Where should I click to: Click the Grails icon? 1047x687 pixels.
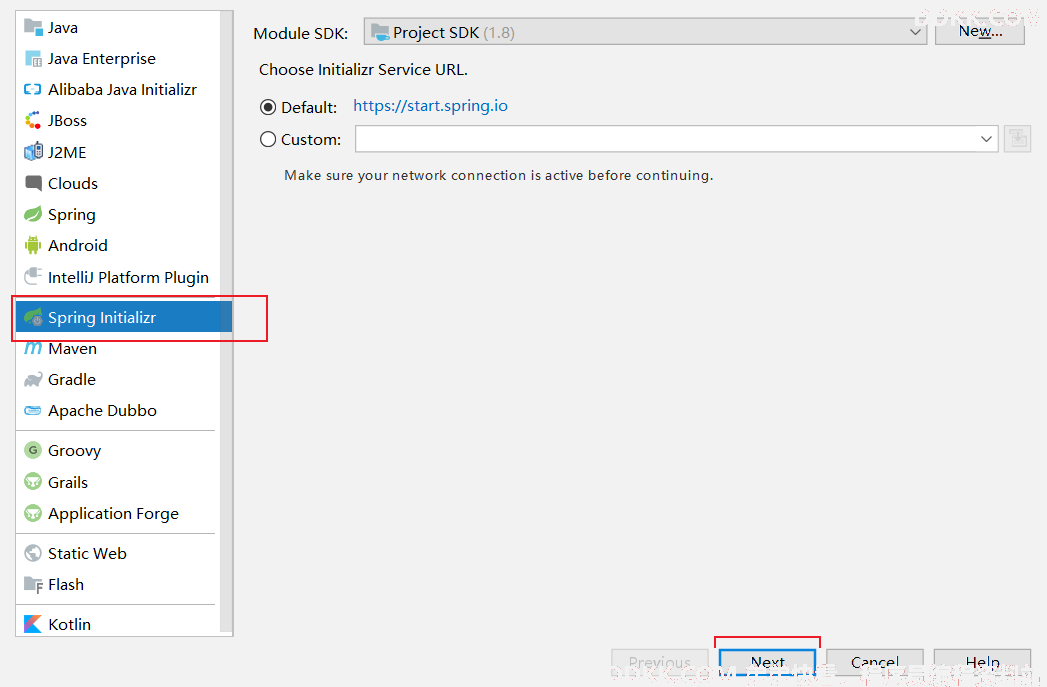[33, 482]
